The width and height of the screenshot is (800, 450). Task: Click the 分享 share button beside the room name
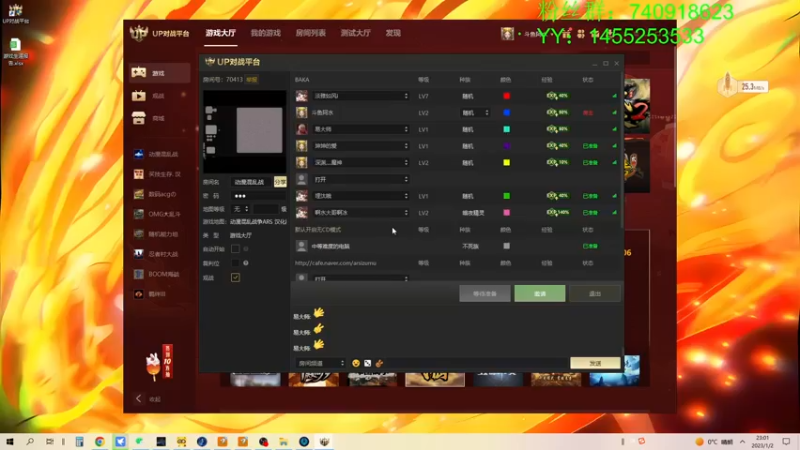280,182
